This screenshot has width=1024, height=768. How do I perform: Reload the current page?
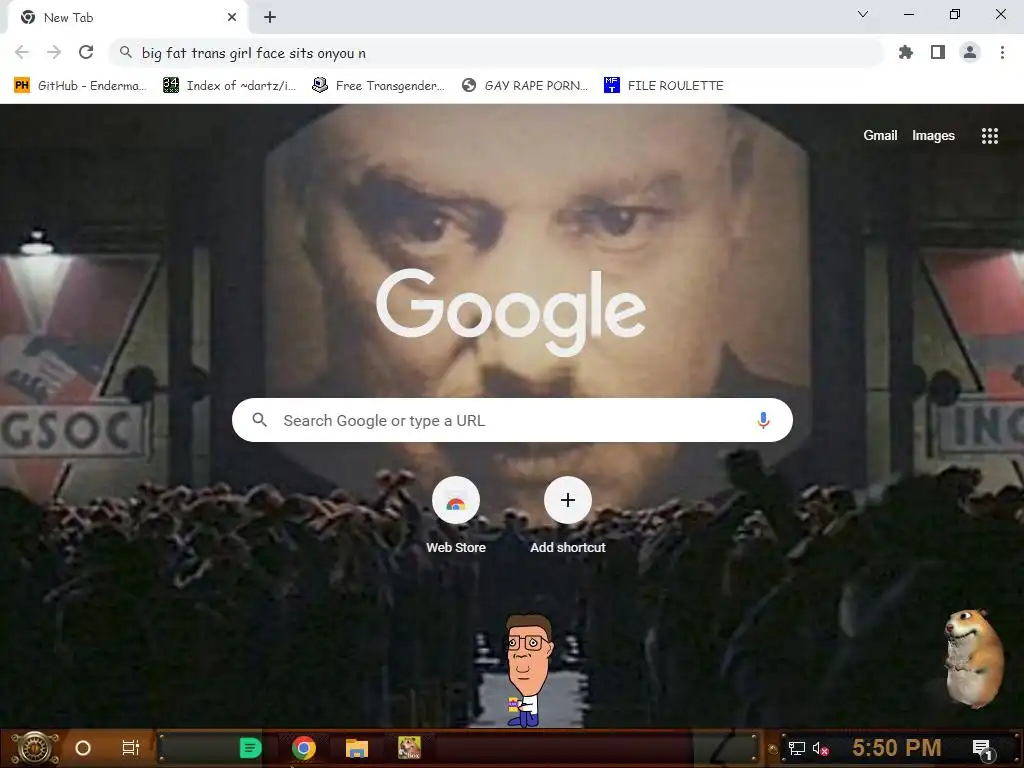(86, 52)
